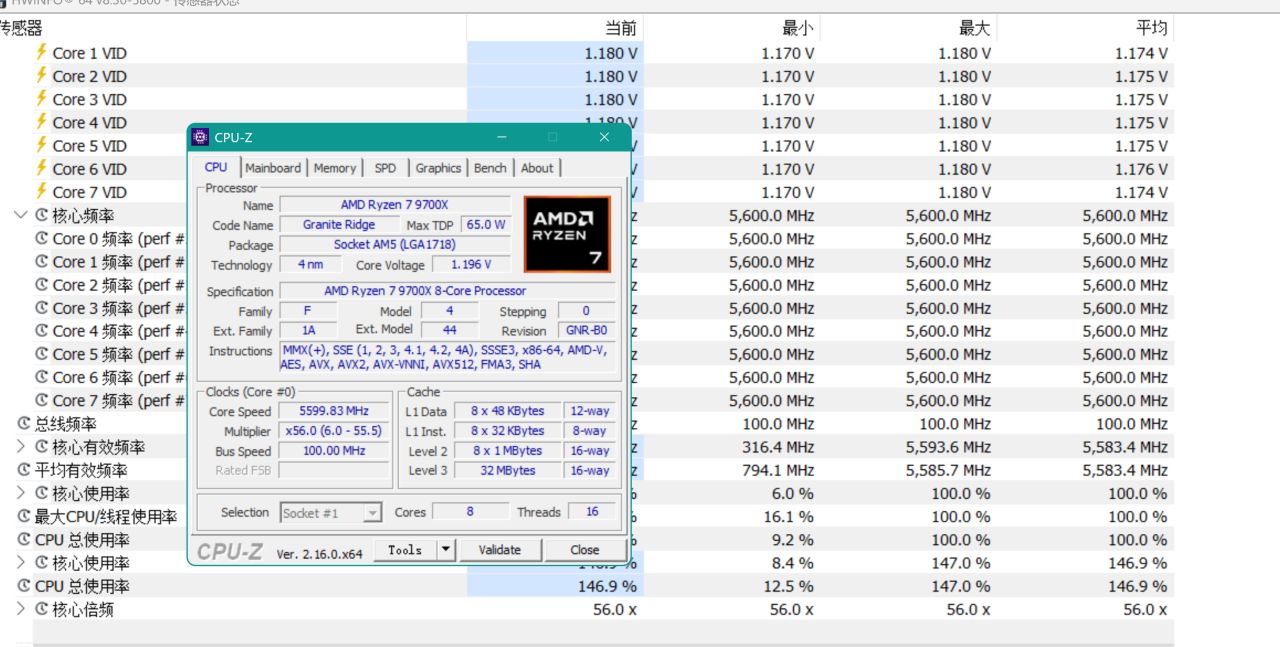Click the CPU-Z app icon in title bar
The image size is (1280, 647).
click(x=200, y=137)
